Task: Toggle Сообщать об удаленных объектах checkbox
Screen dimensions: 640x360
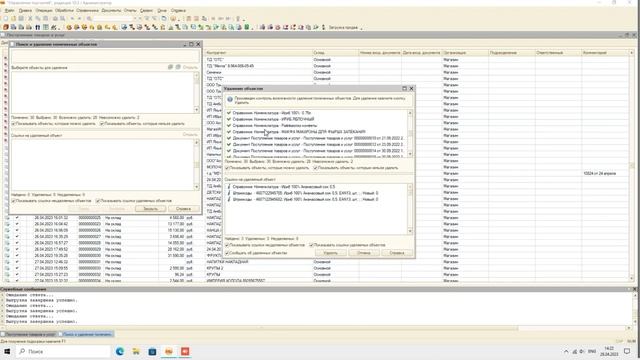Action: point(227,253)
